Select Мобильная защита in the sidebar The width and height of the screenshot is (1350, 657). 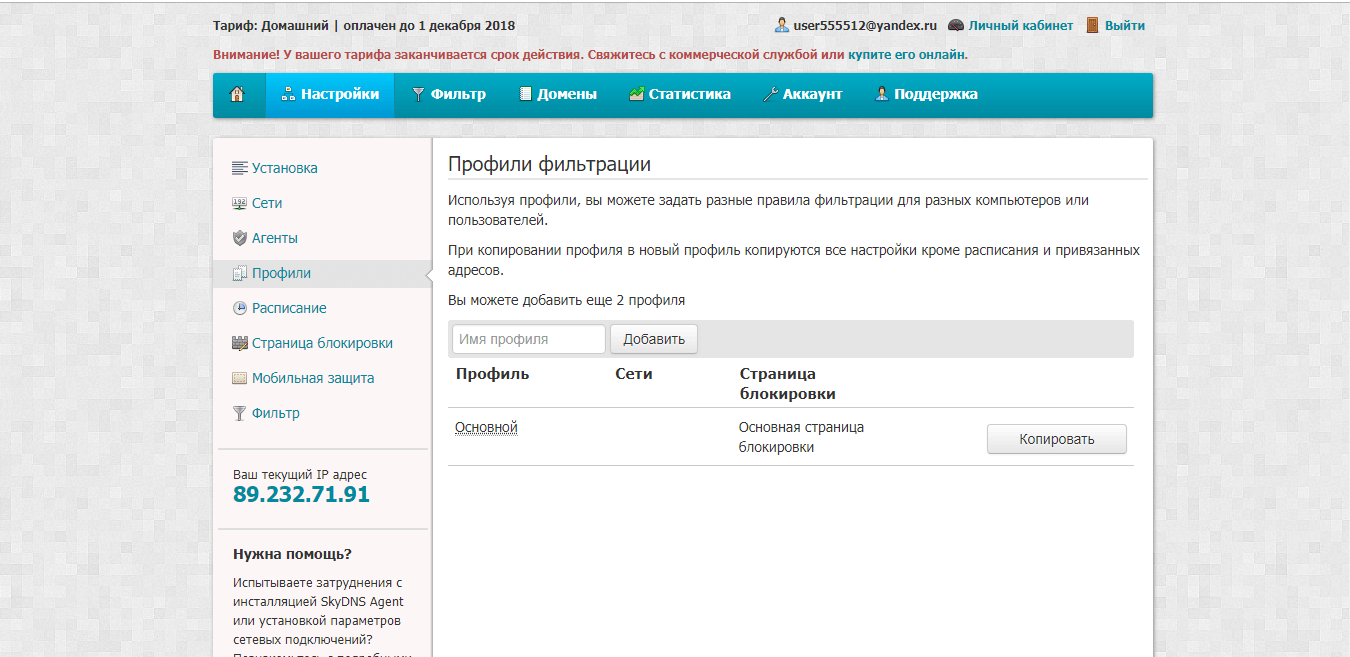click(312, 379)
